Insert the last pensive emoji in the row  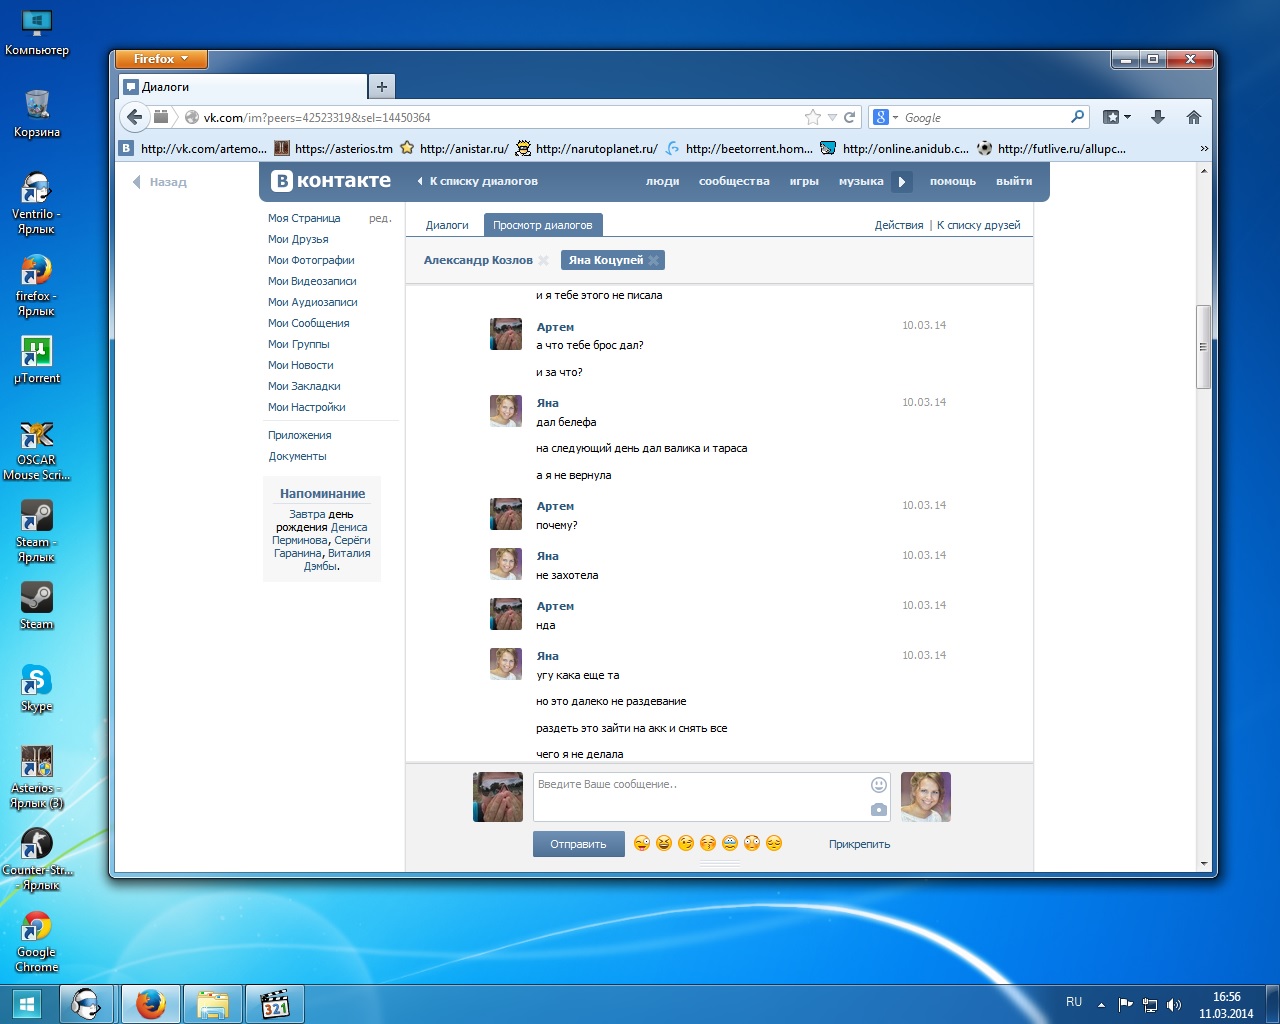(x=774, y=843)
